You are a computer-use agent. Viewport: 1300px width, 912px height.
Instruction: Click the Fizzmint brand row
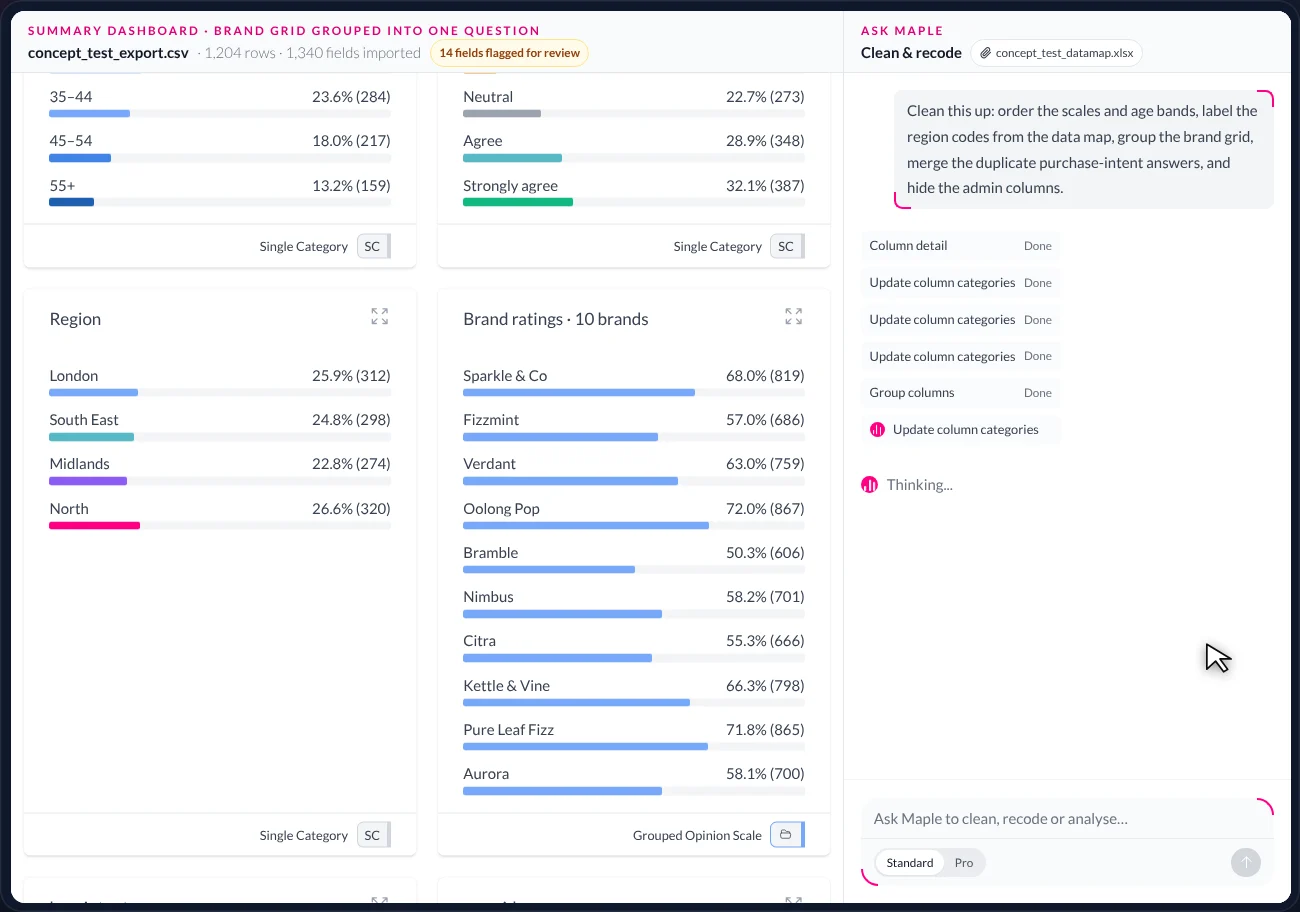click(x=634, y=427)
